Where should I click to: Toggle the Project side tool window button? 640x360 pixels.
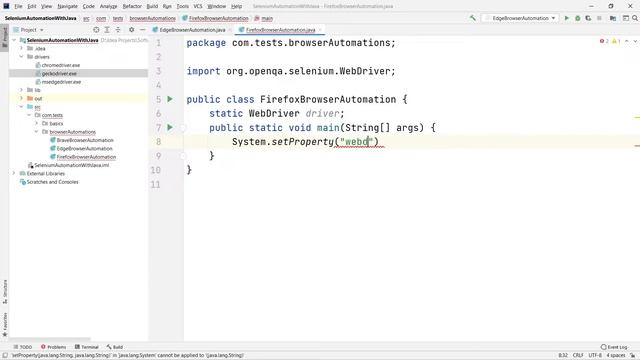(5, 37)
